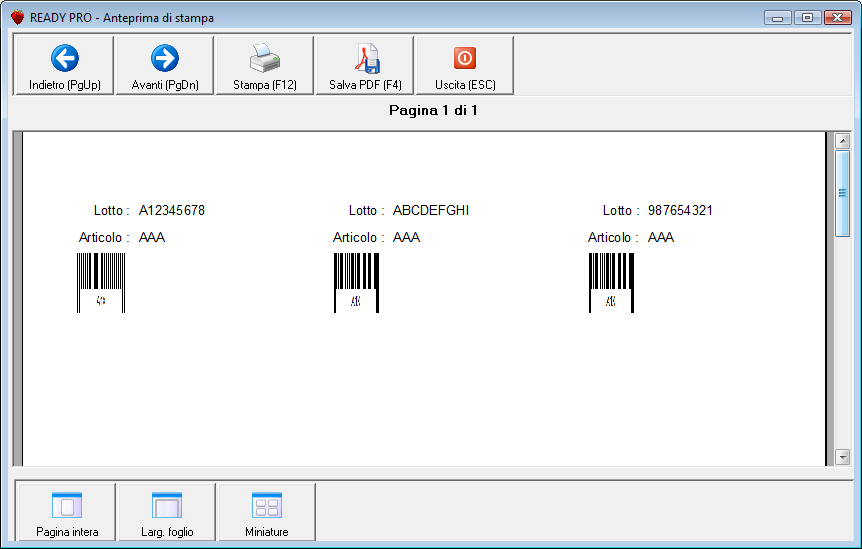
Task: Minimize the Anteprima di stampa window
Action: tap(777, 18)
